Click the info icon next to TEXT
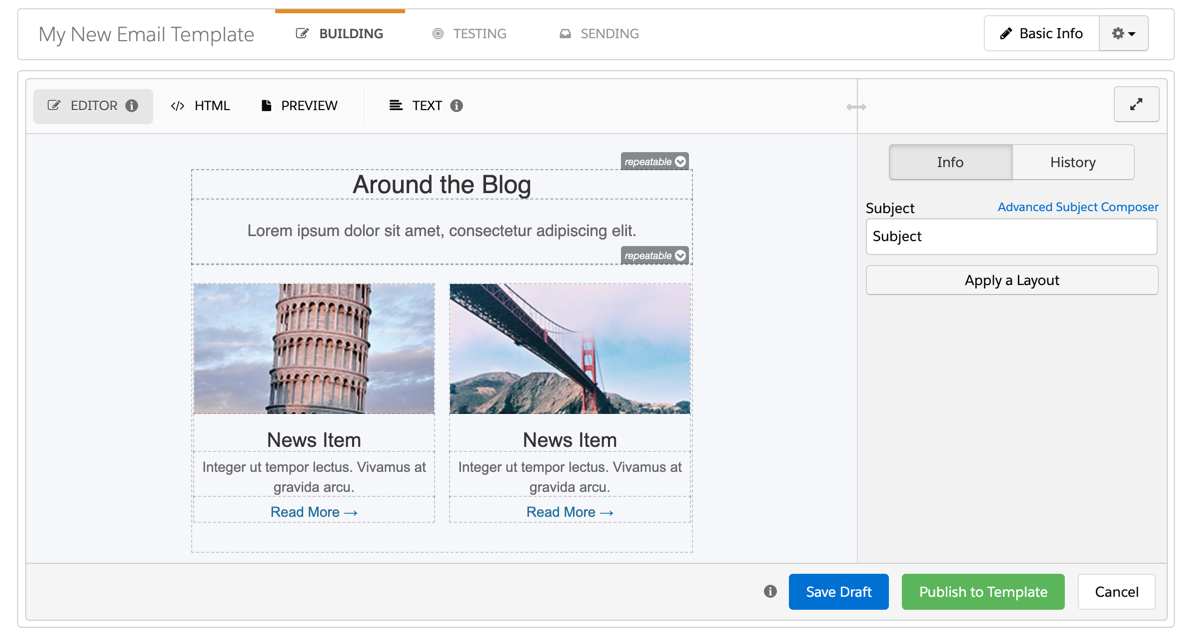 click(x=456, y=106)
